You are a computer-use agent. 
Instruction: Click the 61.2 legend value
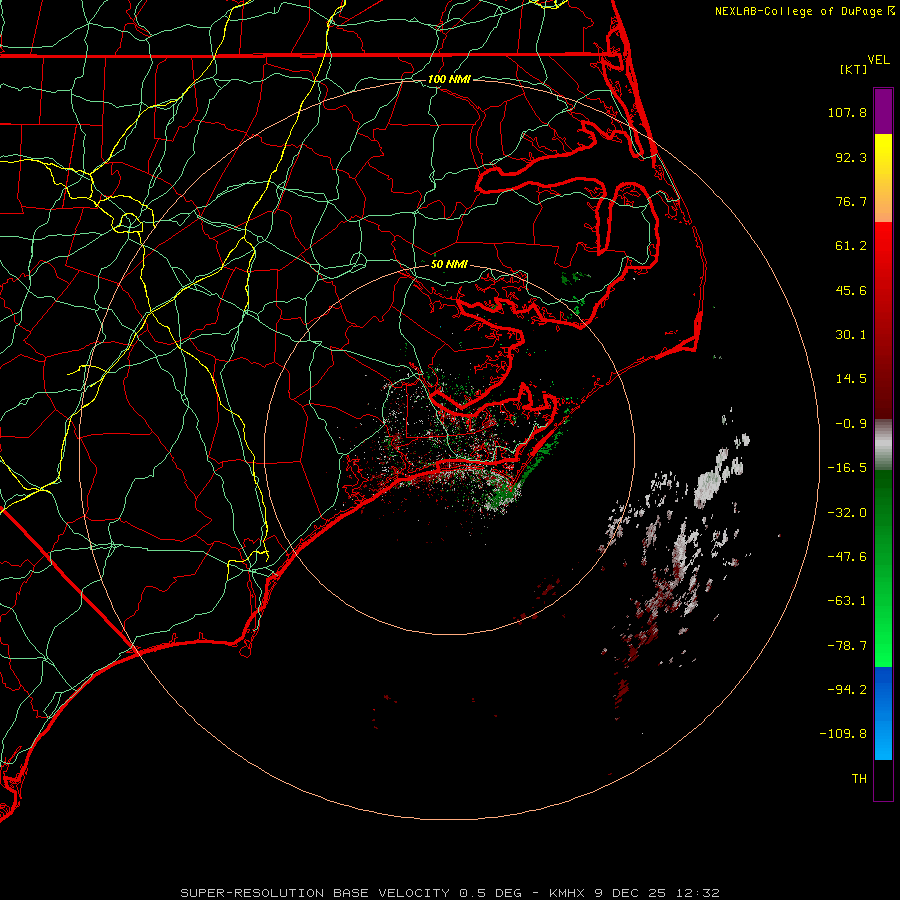pyautogui.click(x=851, y=246)
